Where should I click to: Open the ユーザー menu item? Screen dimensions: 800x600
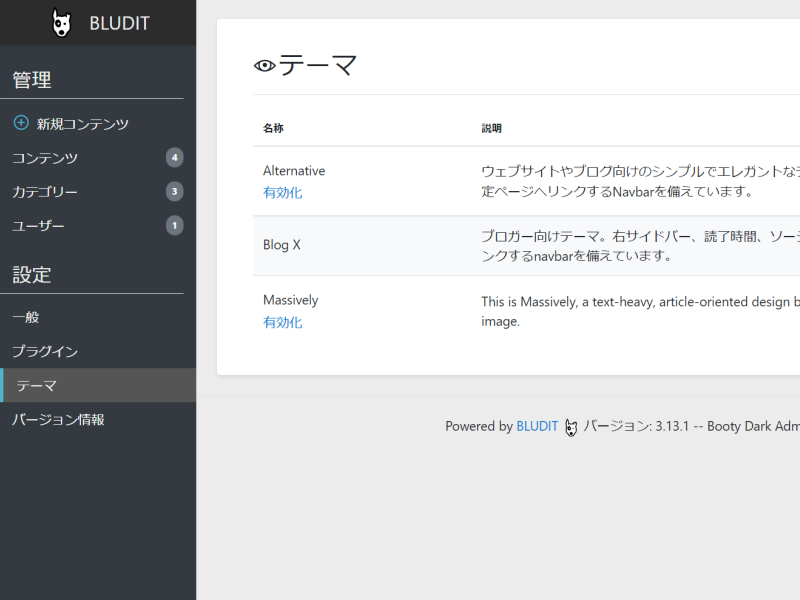click(x=38, y=226)
